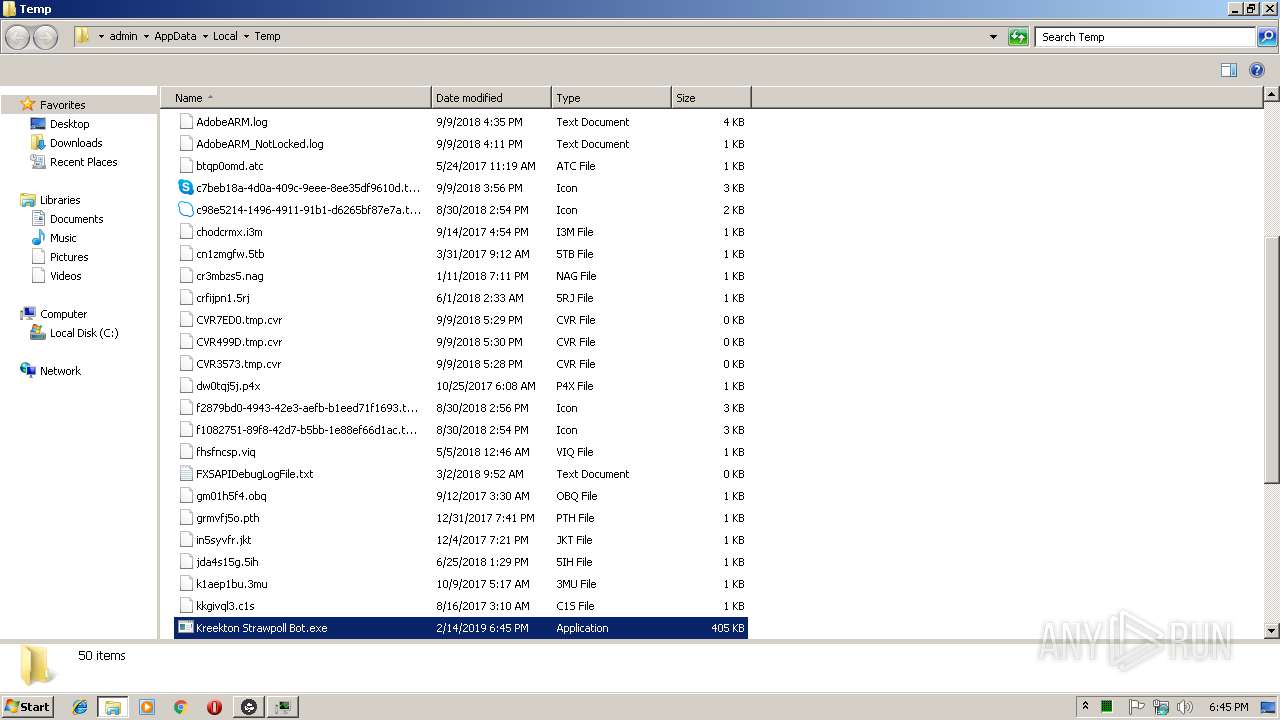Screen dimensions: 1280x720
Task: Click Internet Explorer in taskbar
Action: [80, 707]
